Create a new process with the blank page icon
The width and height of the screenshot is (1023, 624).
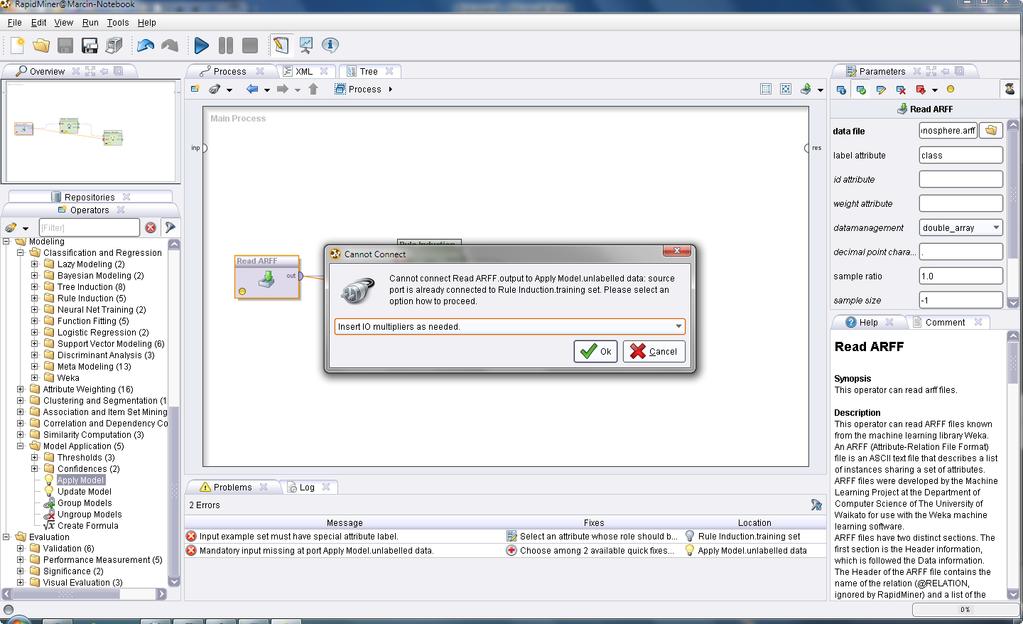coord(18,45)
